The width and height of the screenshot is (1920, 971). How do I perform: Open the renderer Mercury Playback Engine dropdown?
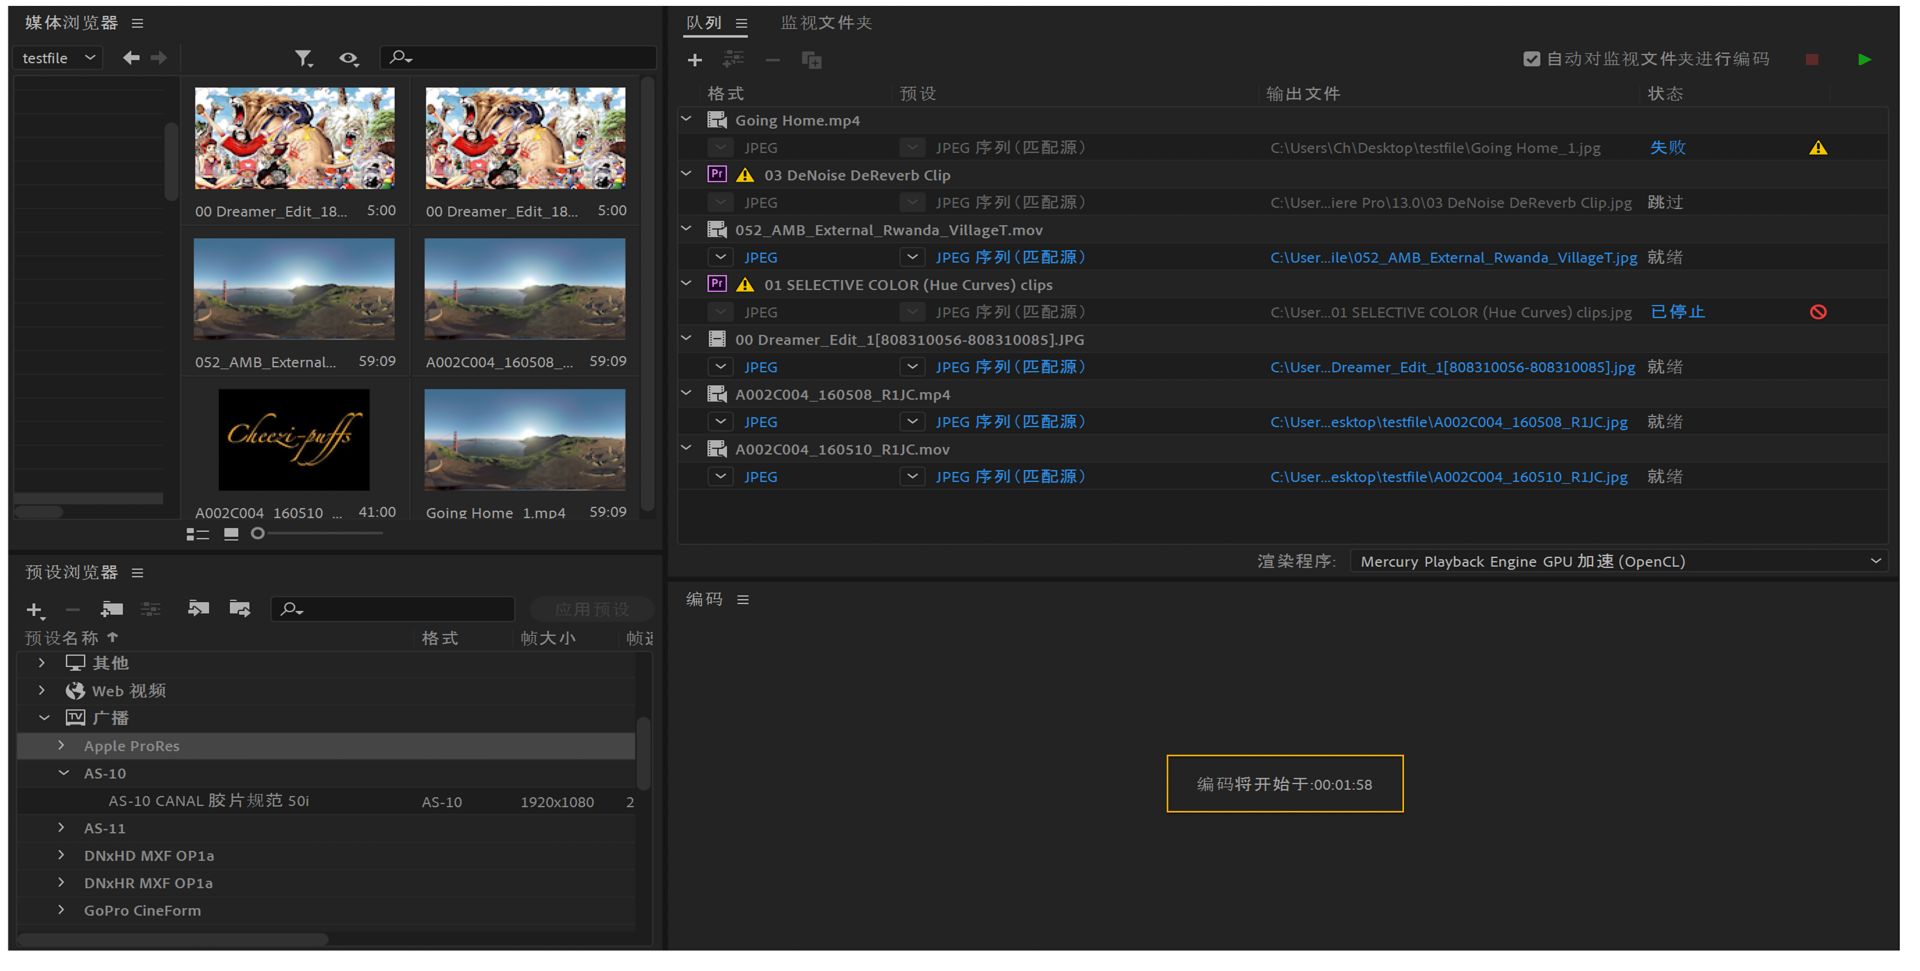tap(1618, 562)
